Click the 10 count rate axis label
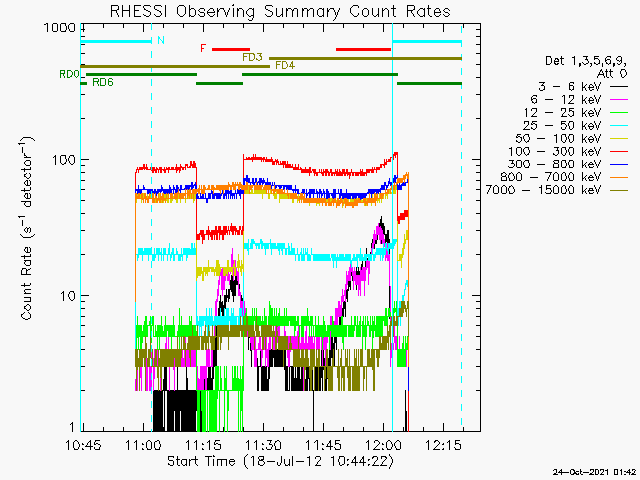640x480 pixels. pyautogui.click(x=68, y=296)
